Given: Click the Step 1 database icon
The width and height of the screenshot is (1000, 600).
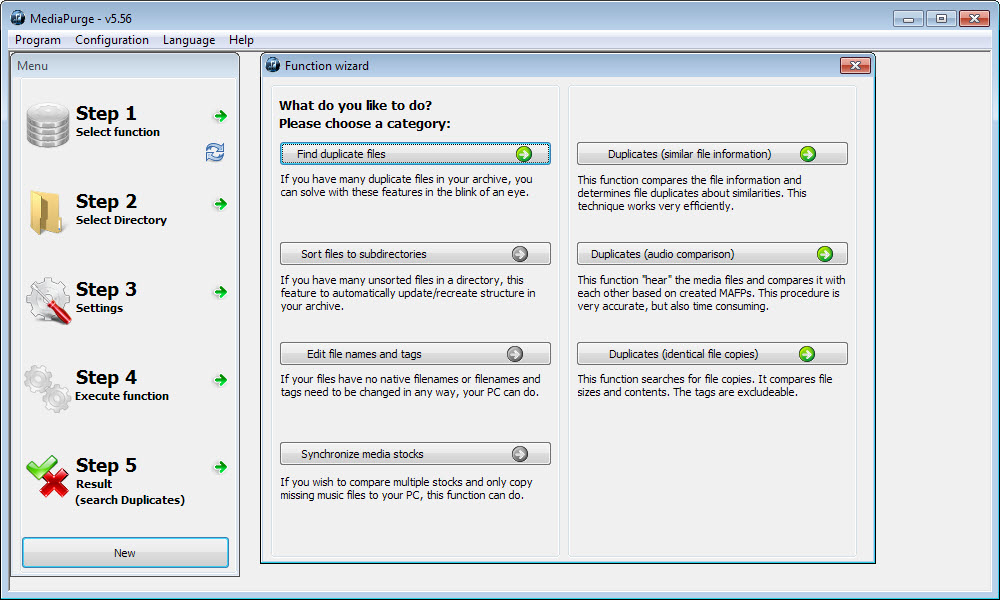Looking at the screenshot, I should click(x=47, y=124).
